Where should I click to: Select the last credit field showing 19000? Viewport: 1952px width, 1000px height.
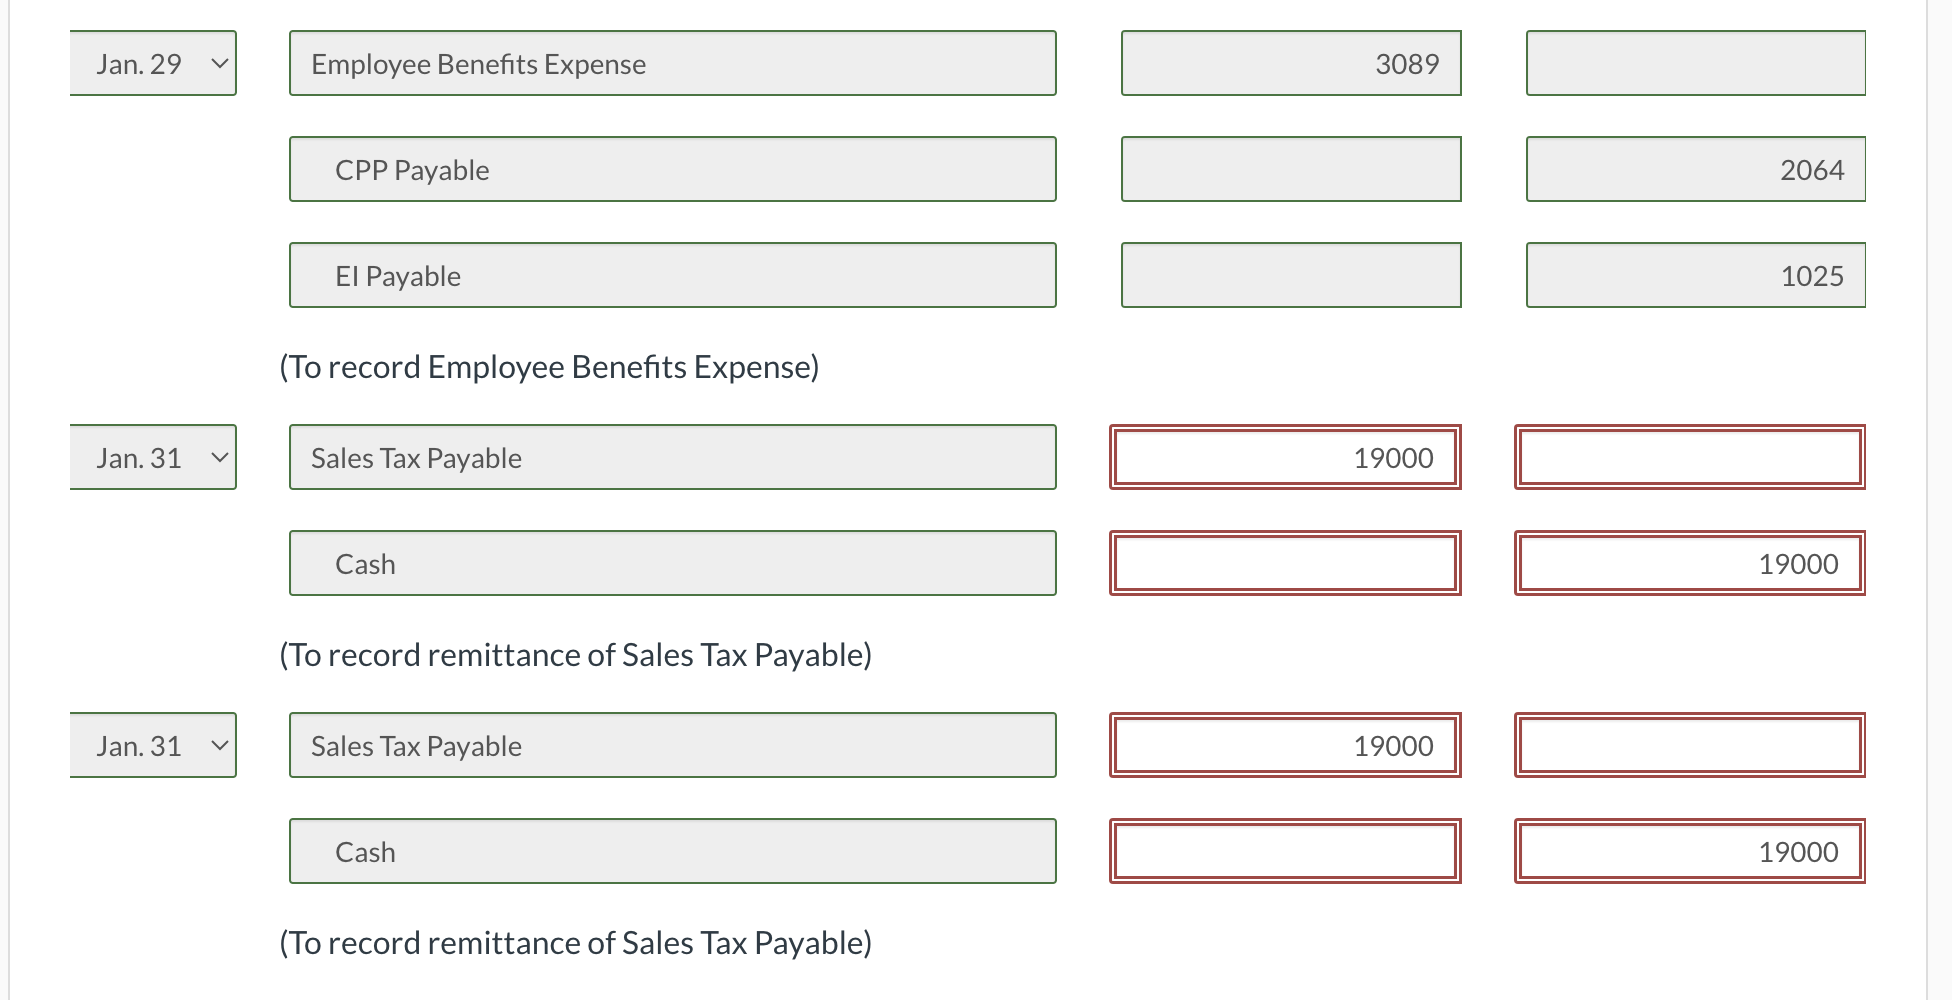click(1688, 851)
